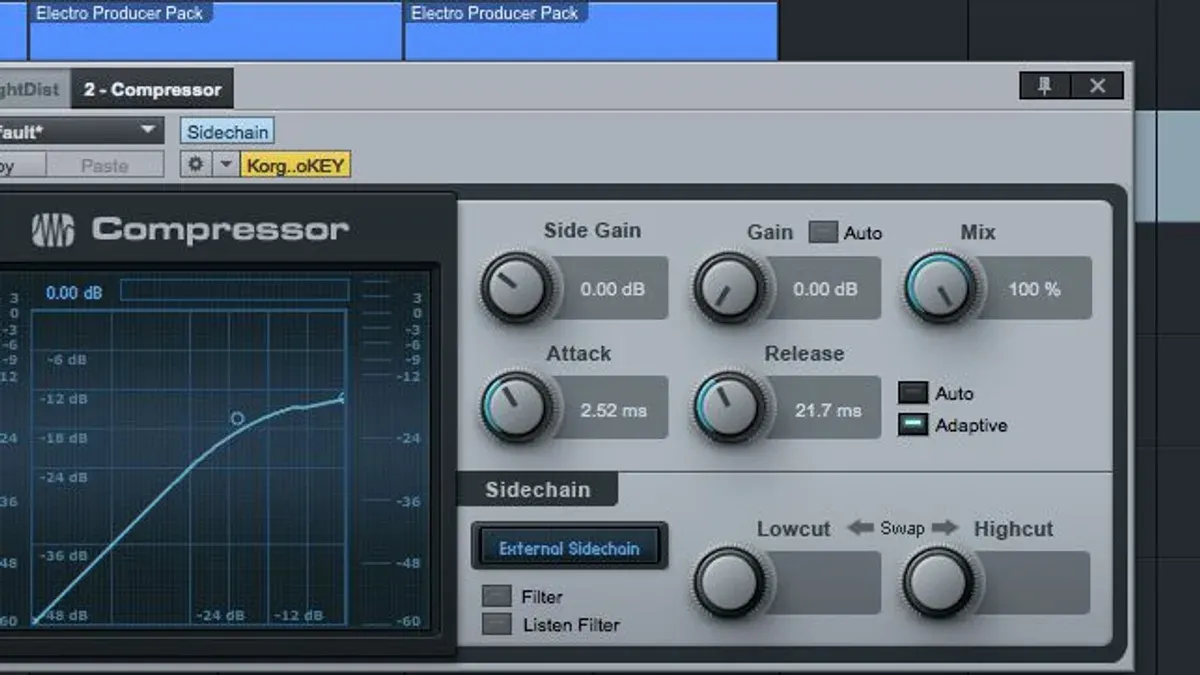Click the Side Gain knob
Image resolution: width=1200 pixels, height=675 pixels.
point(517,288)
